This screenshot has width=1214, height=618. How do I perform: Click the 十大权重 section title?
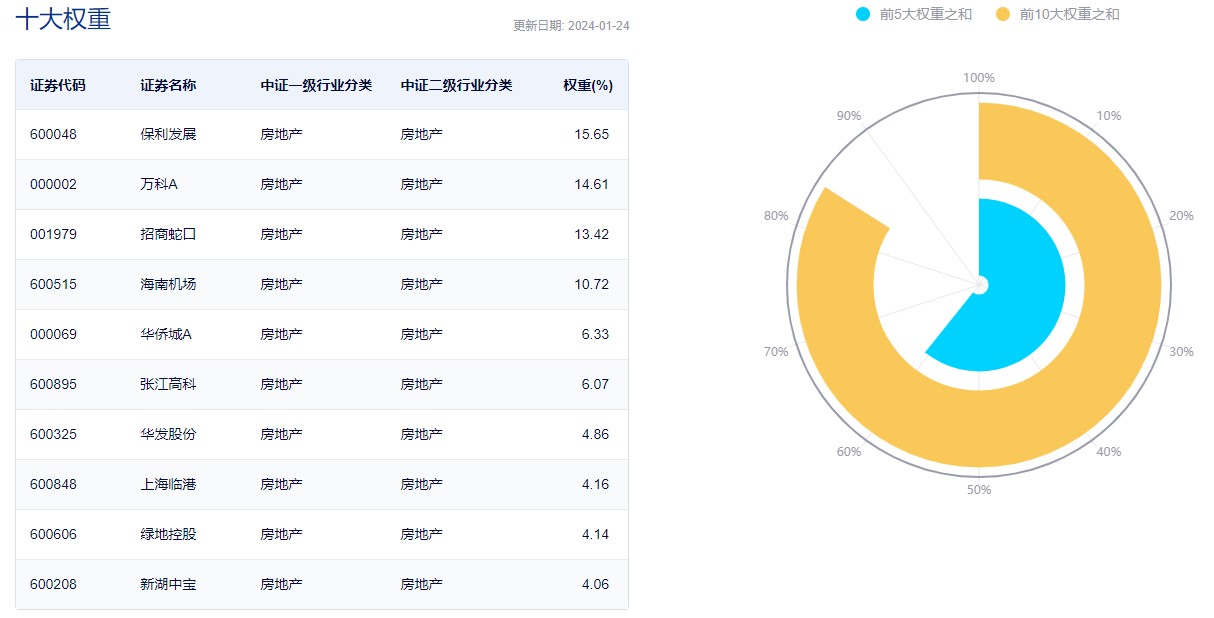62,18
